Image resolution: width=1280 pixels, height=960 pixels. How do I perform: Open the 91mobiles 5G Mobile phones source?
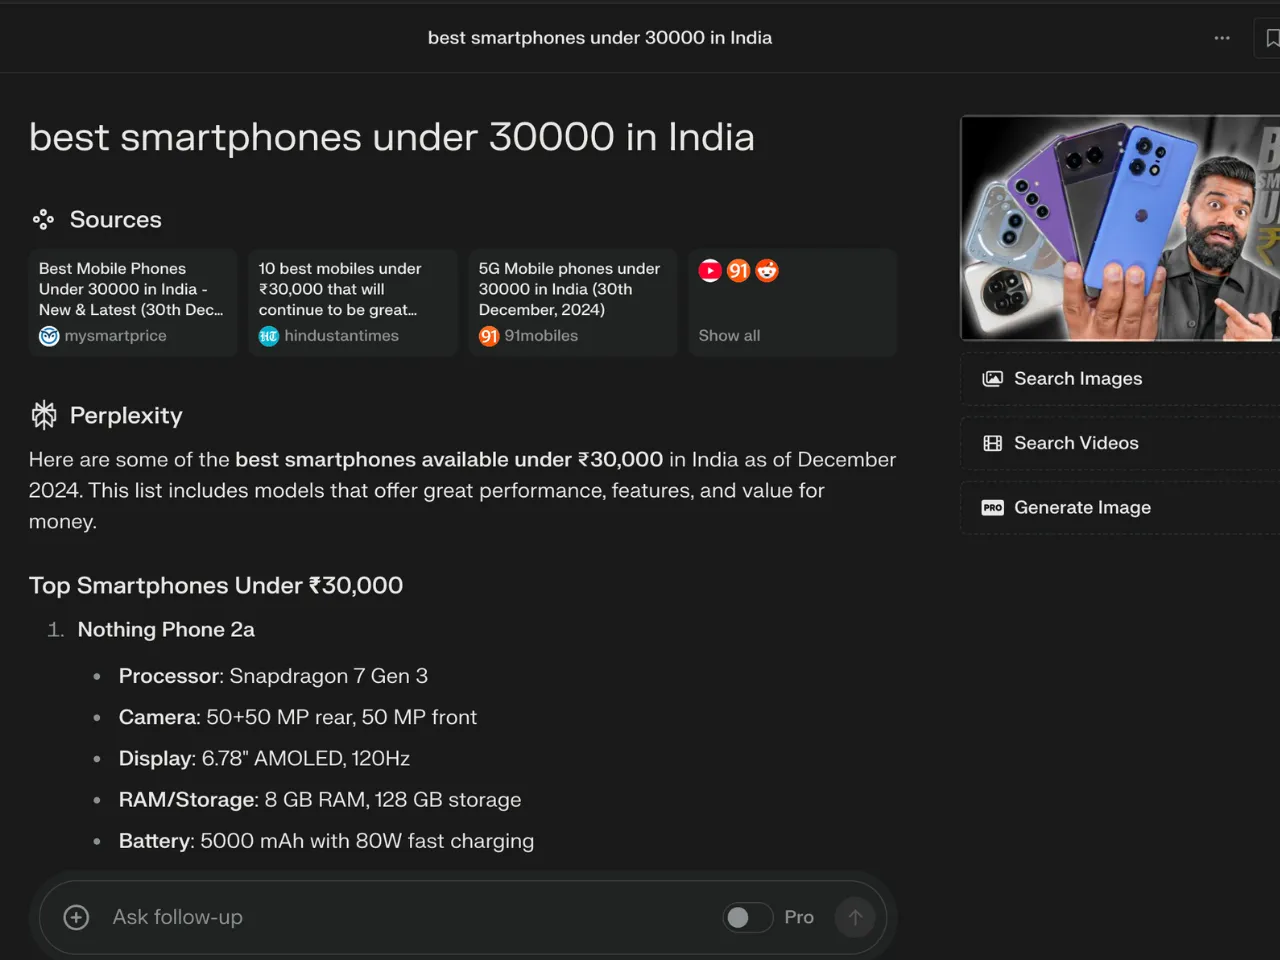573,302
